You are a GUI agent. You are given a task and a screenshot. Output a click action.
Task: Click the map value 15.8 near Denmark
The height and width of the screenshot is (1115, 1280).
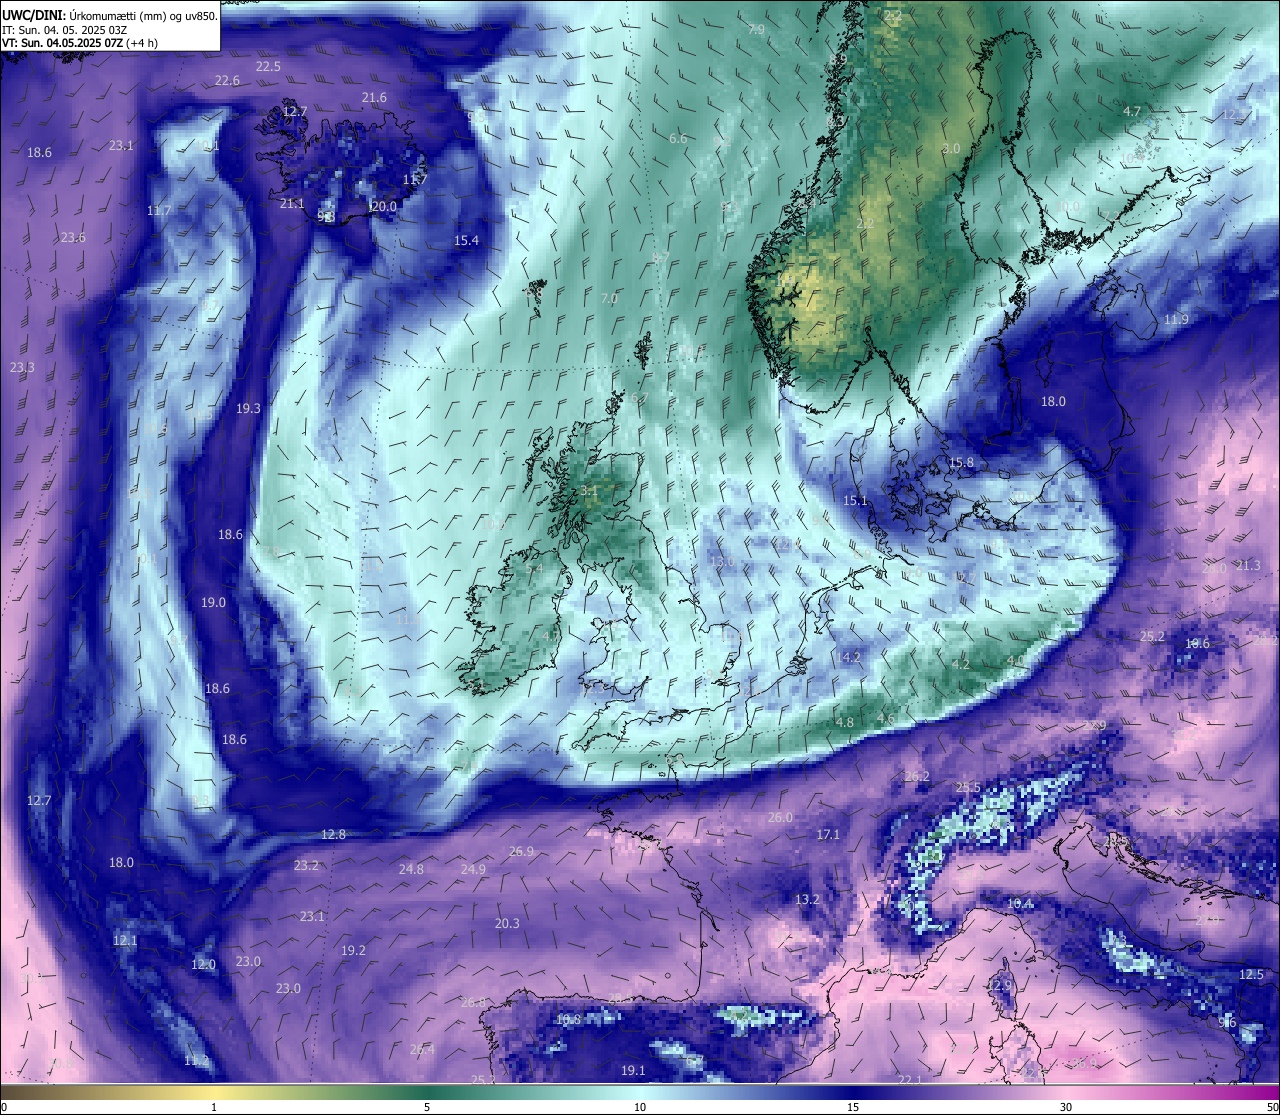pos(961,462)
